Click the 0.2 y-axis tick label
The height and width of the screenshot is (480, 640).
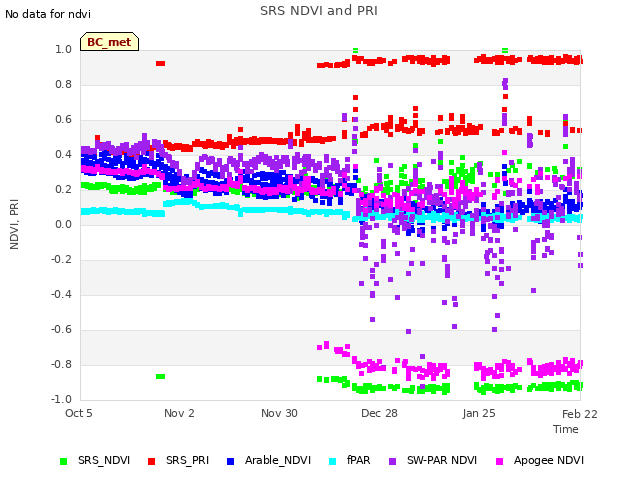click(x=63, y=189)
